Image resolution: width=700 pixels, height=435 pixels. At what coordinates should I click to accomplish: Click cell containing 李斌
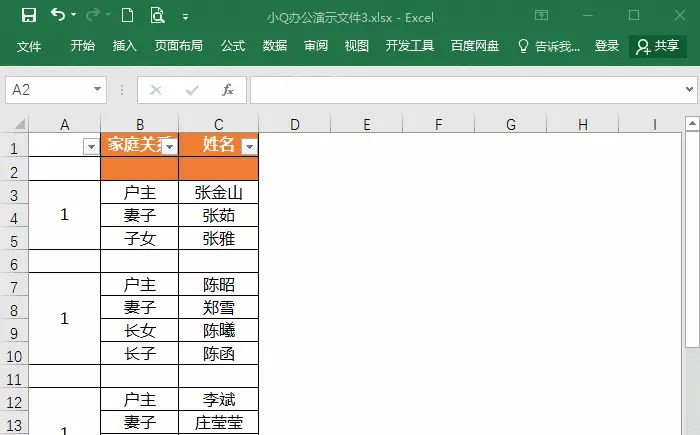click(219, 399)
